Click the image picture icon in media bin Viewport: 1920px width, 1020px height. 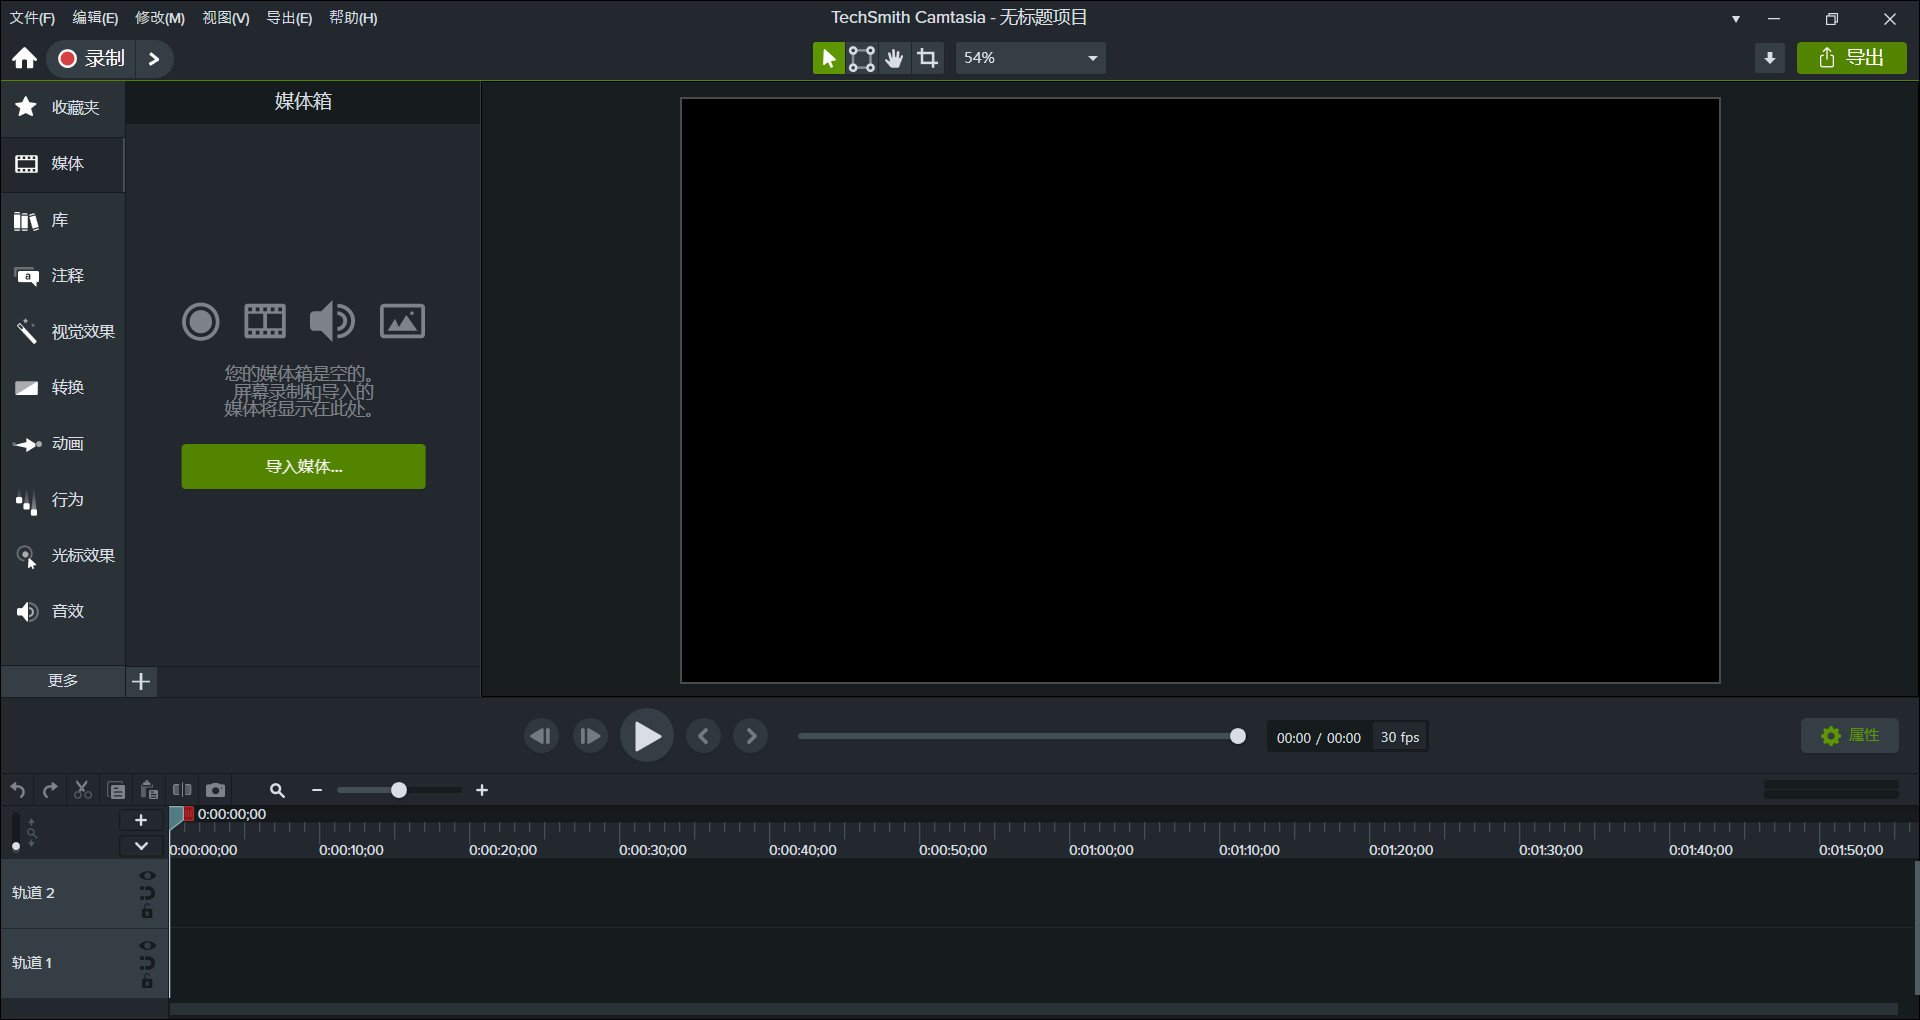(x=402, y=321)
